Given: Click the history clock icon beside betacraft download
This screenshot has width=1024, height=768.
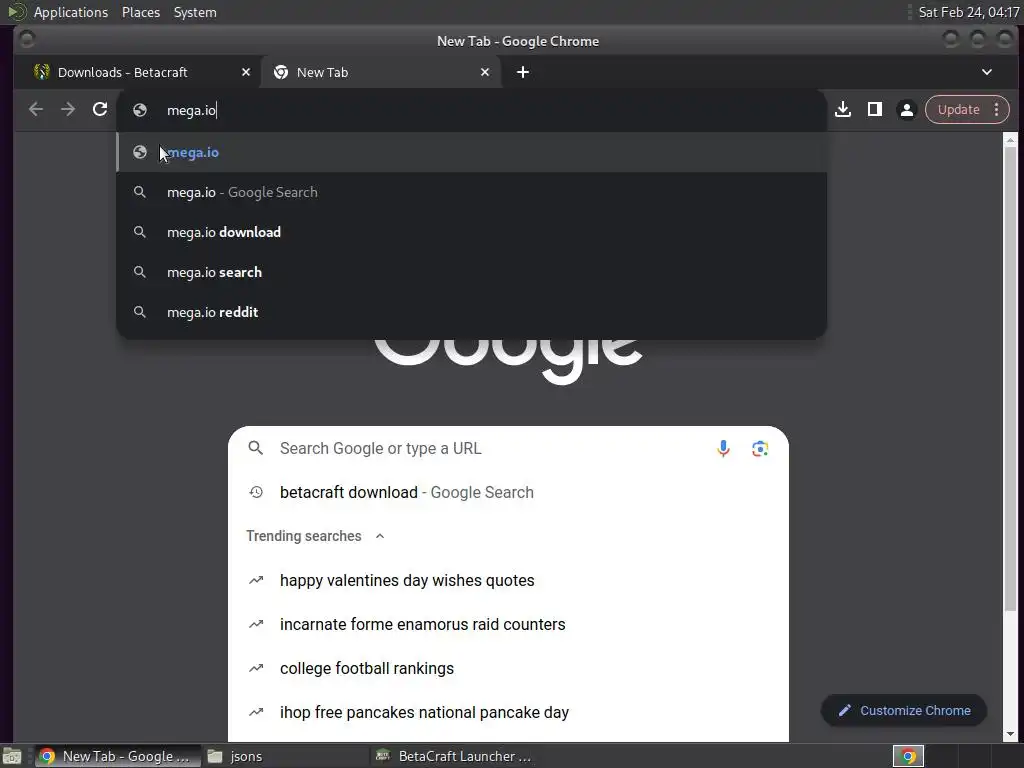Looking at the screenshot, I should (x=256, y=492).
